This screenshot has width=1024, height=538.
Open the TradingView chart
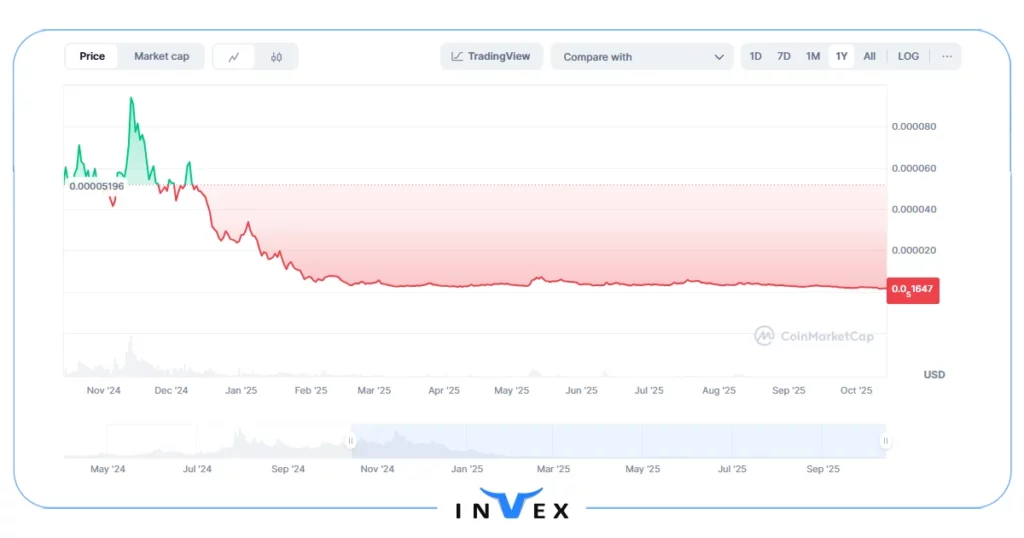(491, 56)
